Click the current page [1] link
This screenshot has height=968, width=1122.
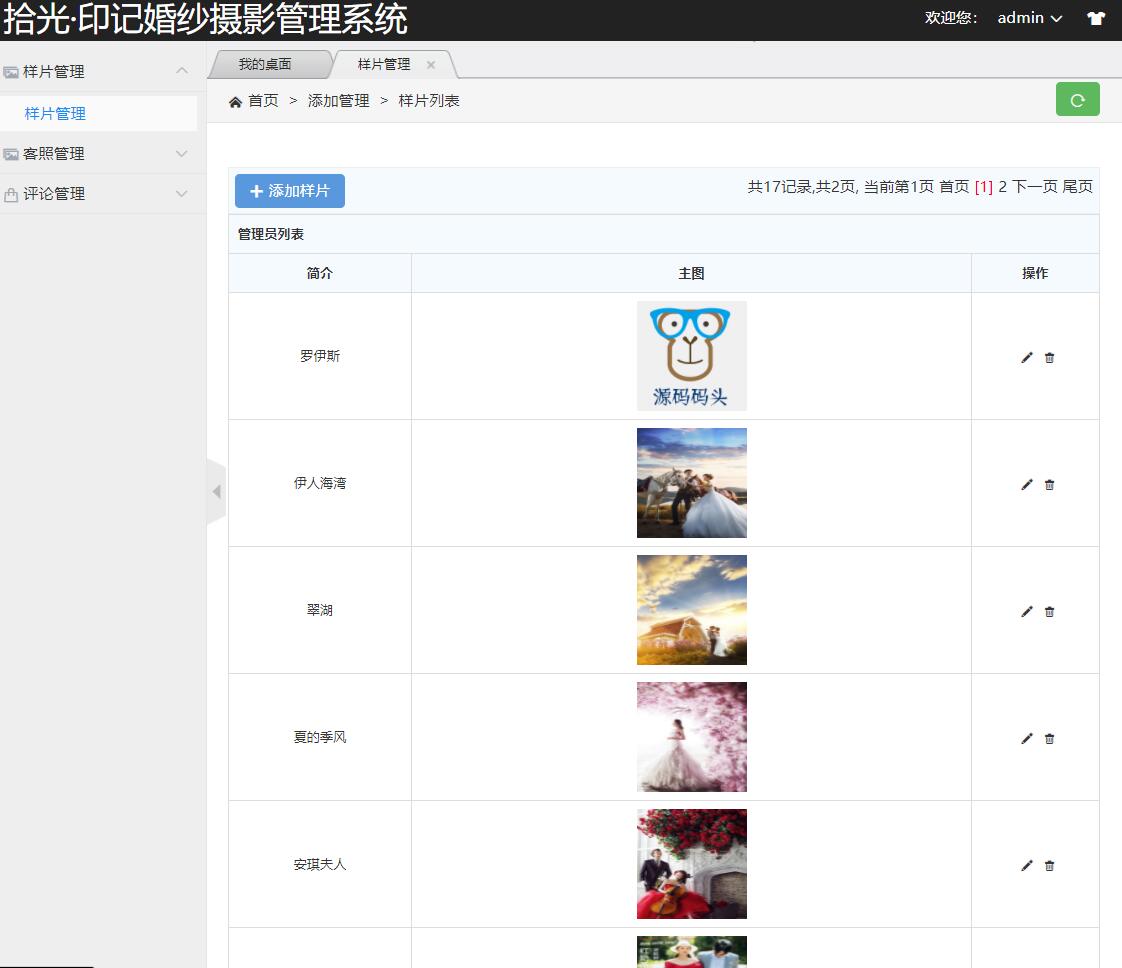[x=984, y=187]
